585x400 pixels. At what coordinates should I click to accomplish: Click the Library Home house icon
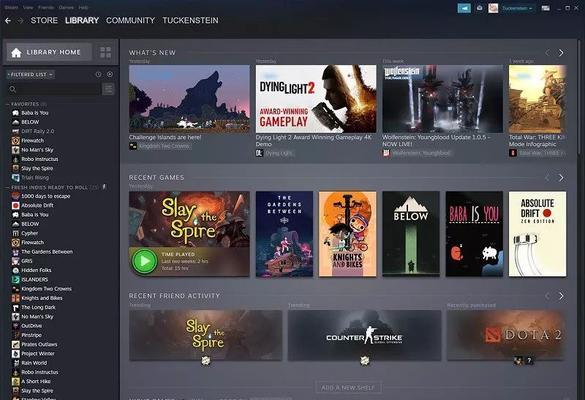click(x=16, y=53)
